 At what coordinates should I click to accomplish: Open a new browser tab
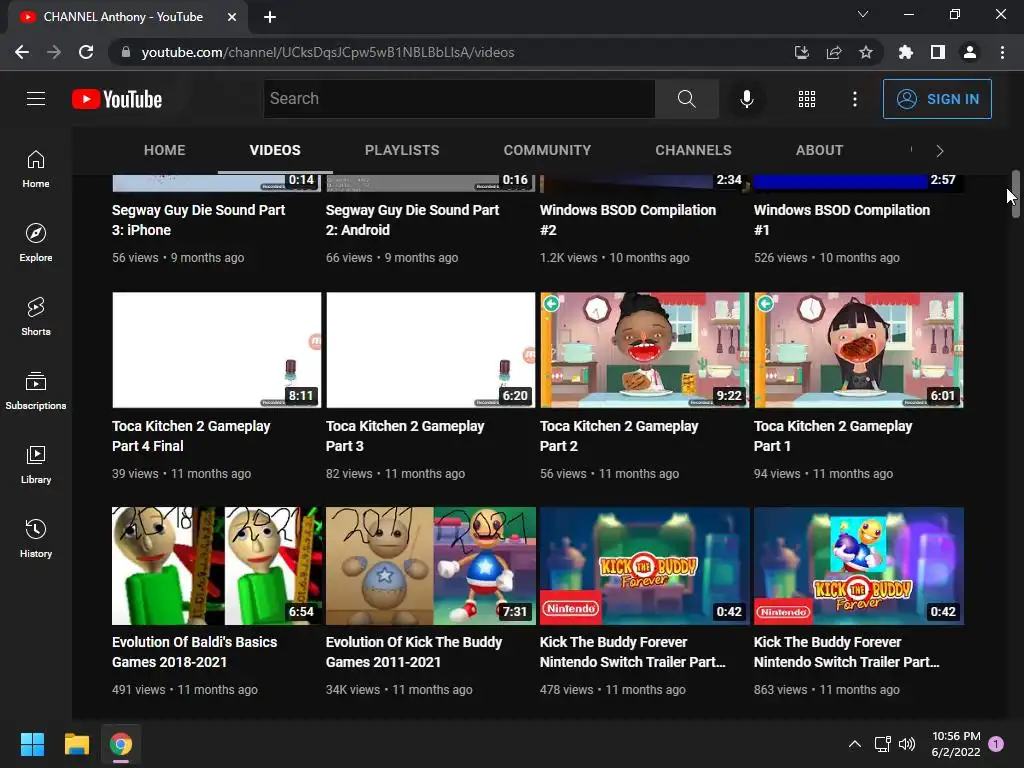270,17
